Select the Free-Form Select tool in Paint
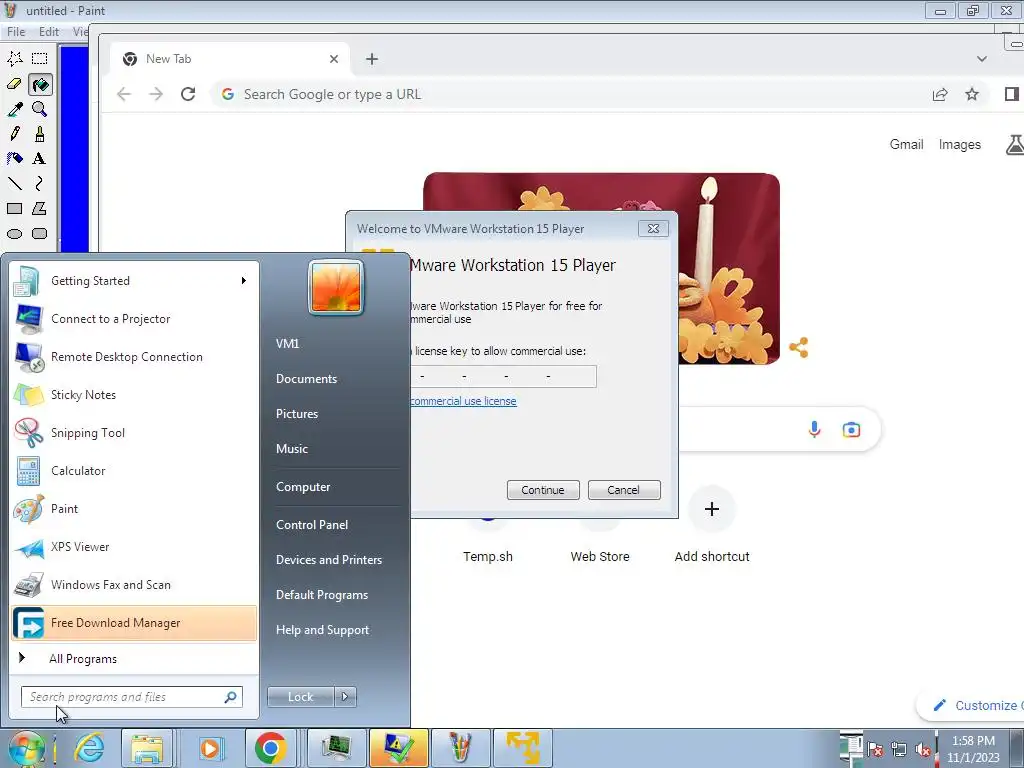The width and height of the screenshot is (1024, 768). 14,59
